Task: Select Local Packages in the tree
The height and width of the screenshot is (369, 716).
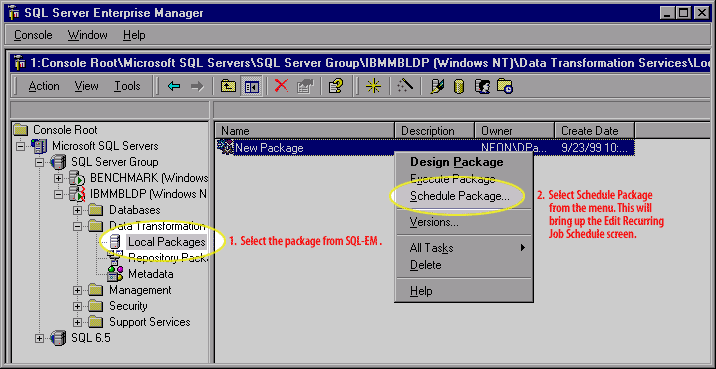Action: coord(166,242)
